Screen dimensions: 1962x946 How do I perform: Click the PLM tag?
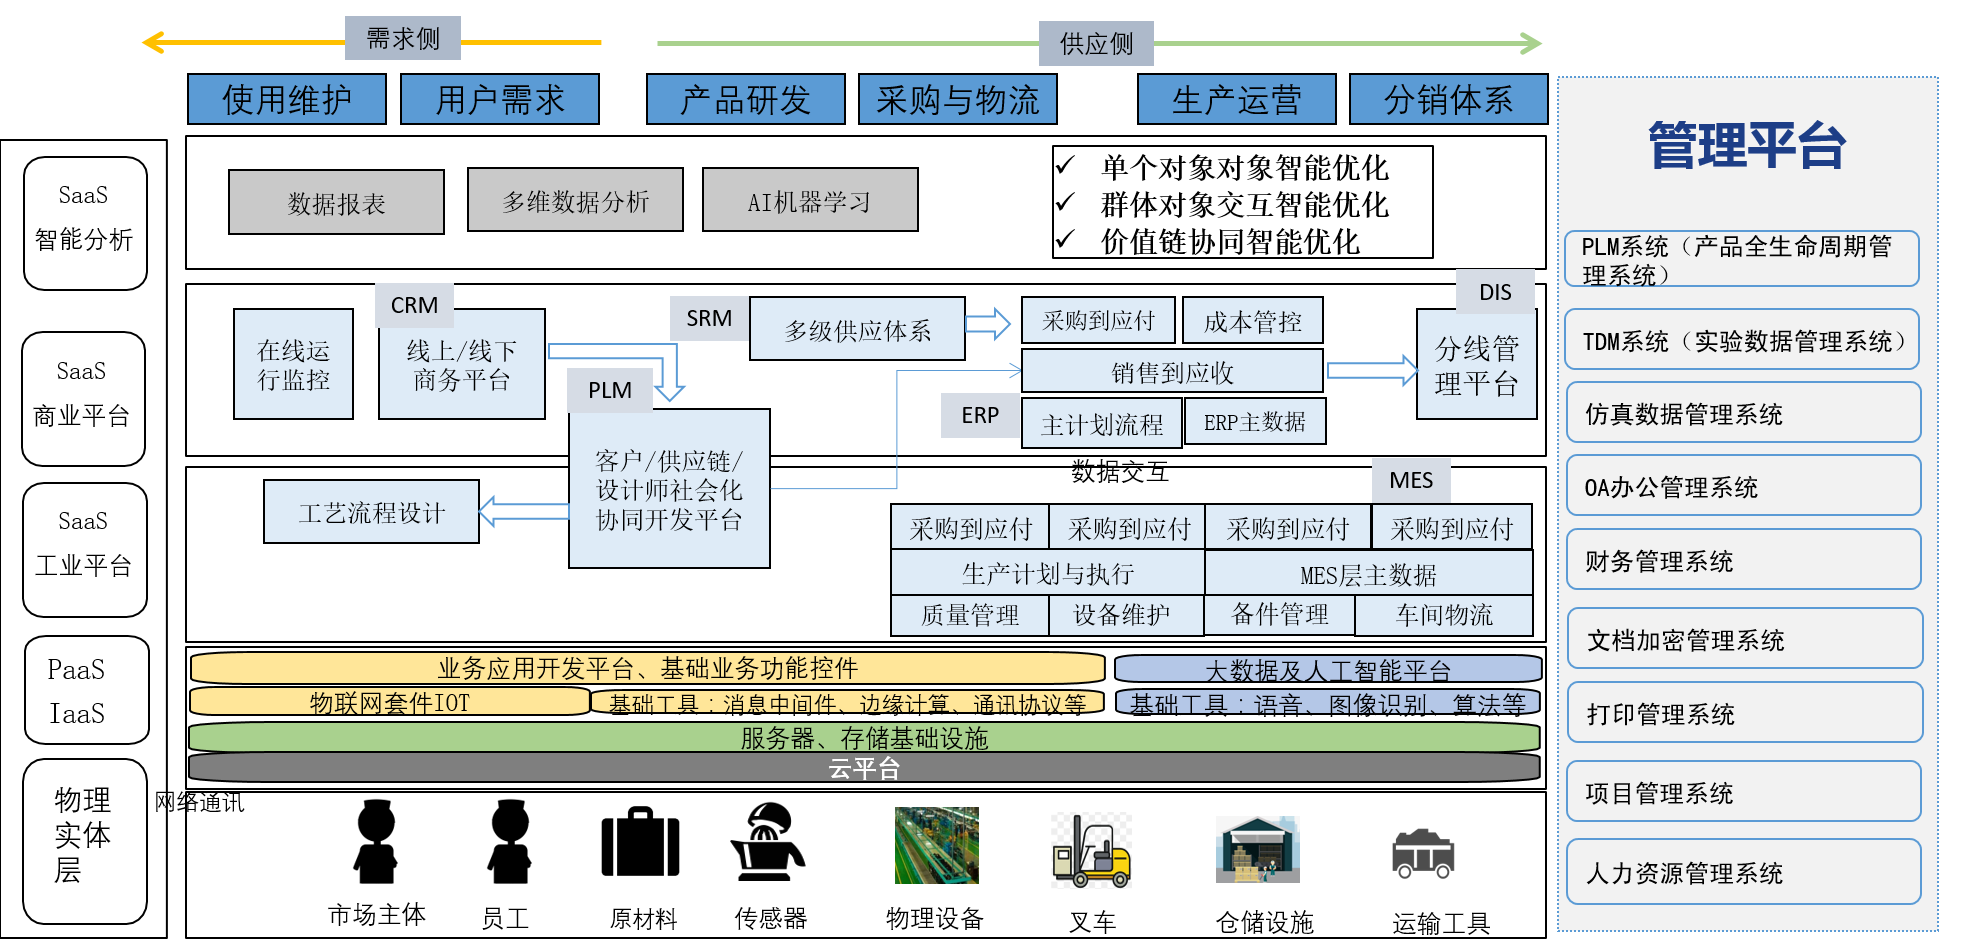click(610, 390)
